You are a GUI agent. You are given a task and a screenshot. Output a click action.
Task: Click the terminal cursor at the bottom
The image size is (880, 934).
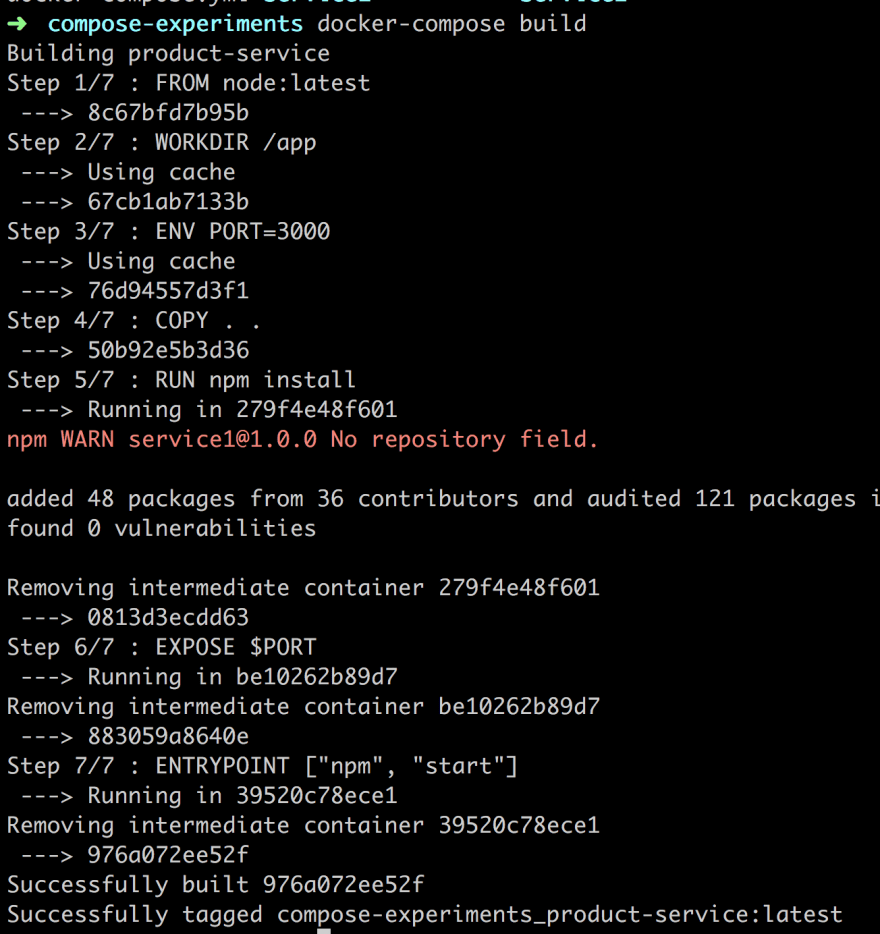click(323, 931)
